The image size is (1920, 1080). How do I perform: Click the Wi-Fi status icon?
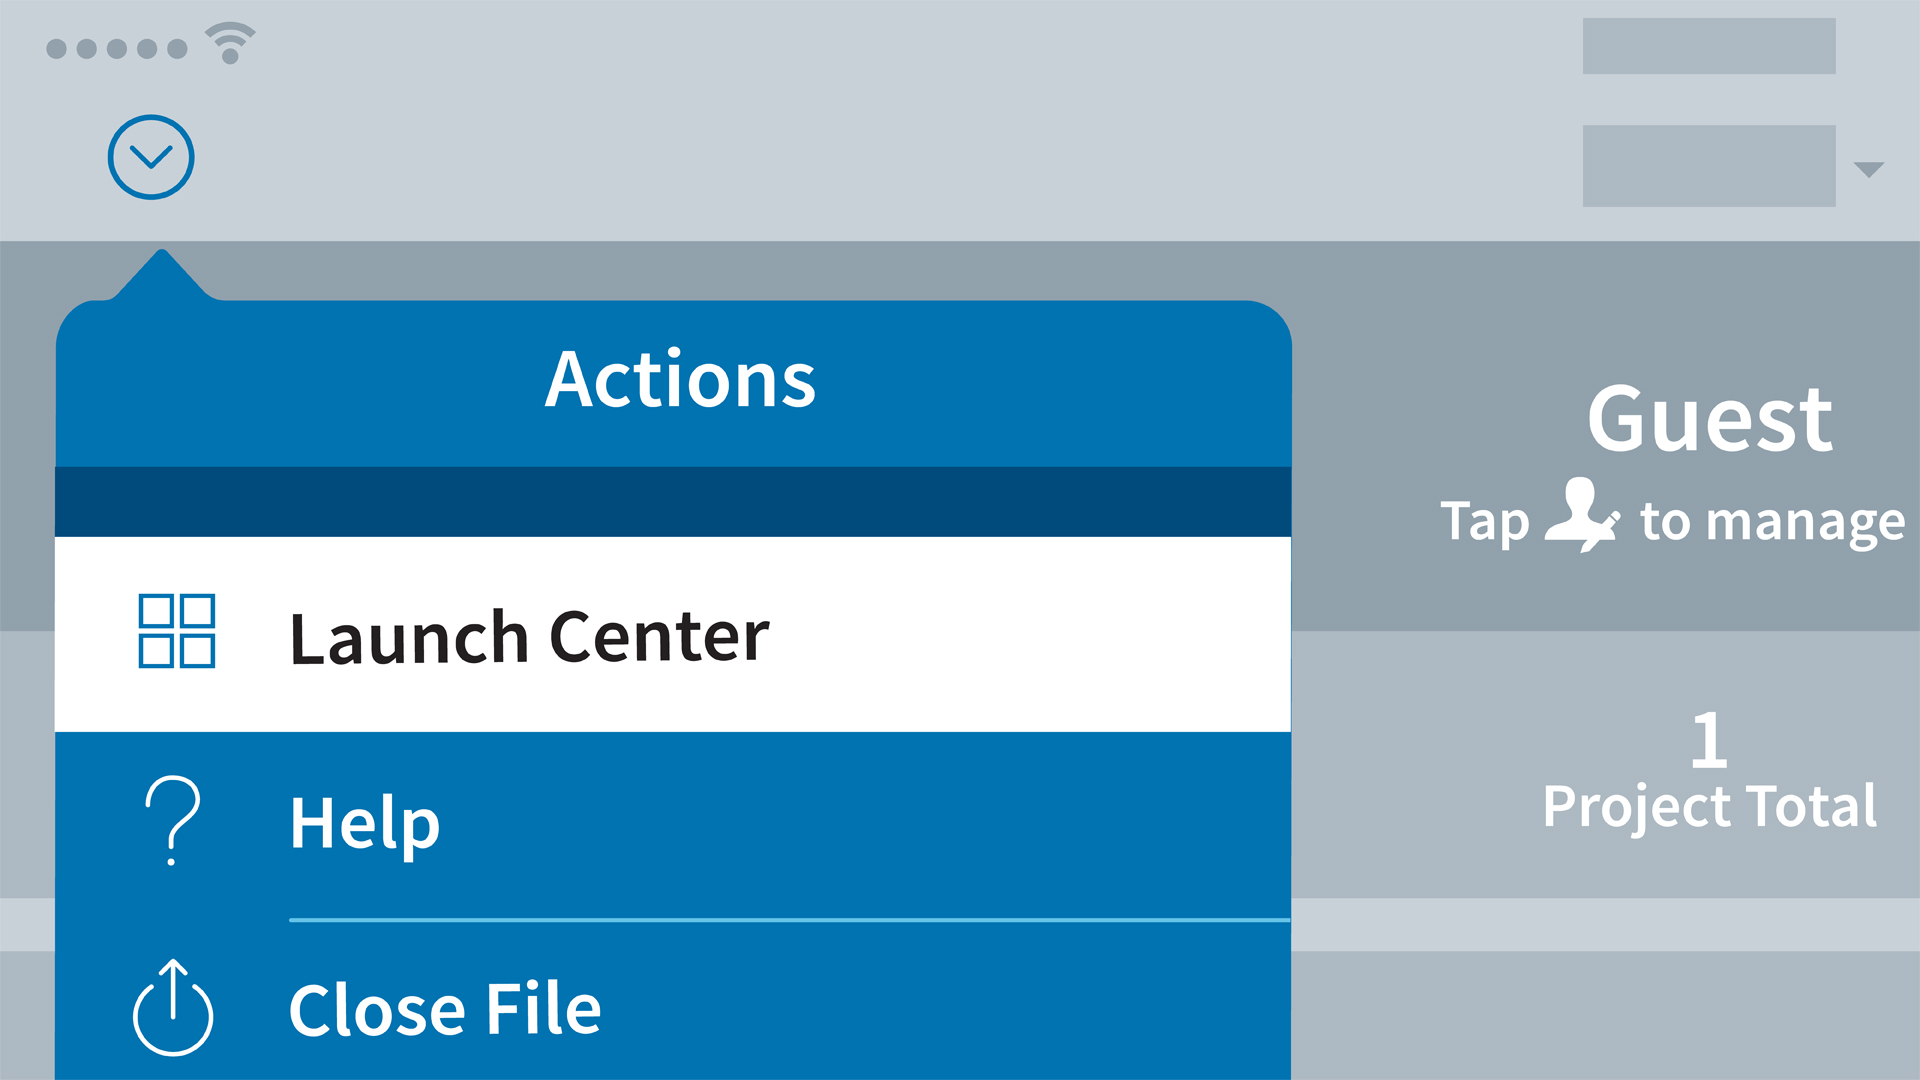pos(230,44)
